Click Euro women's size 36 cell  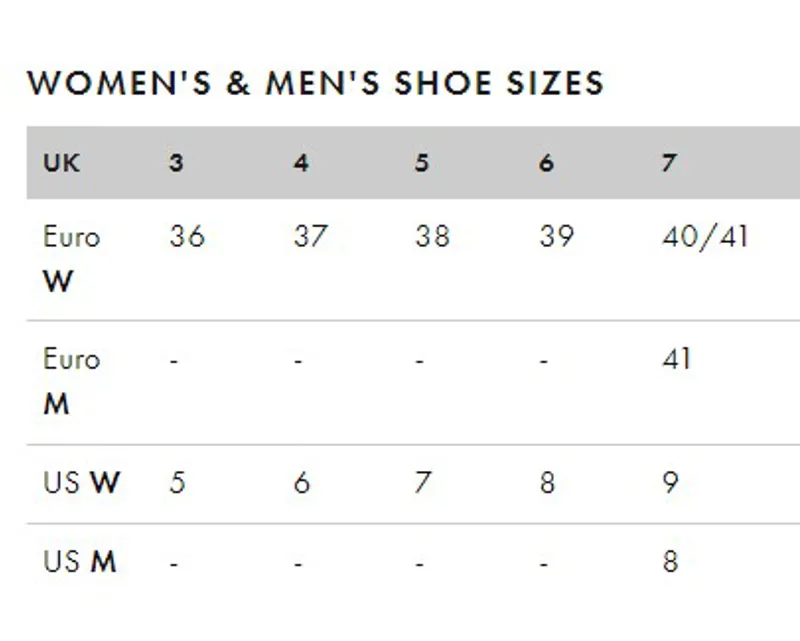pos(187,236)
